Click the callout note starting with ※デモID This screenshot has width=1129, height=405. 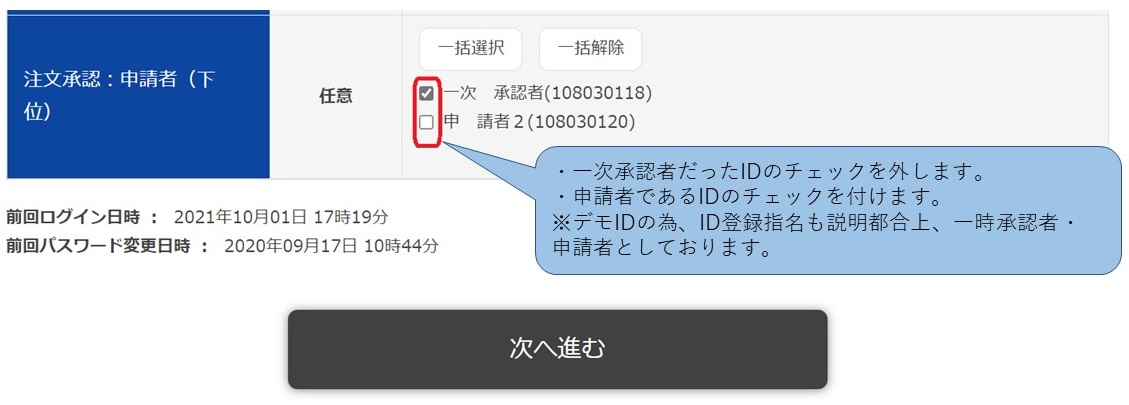tap(815, 221)
